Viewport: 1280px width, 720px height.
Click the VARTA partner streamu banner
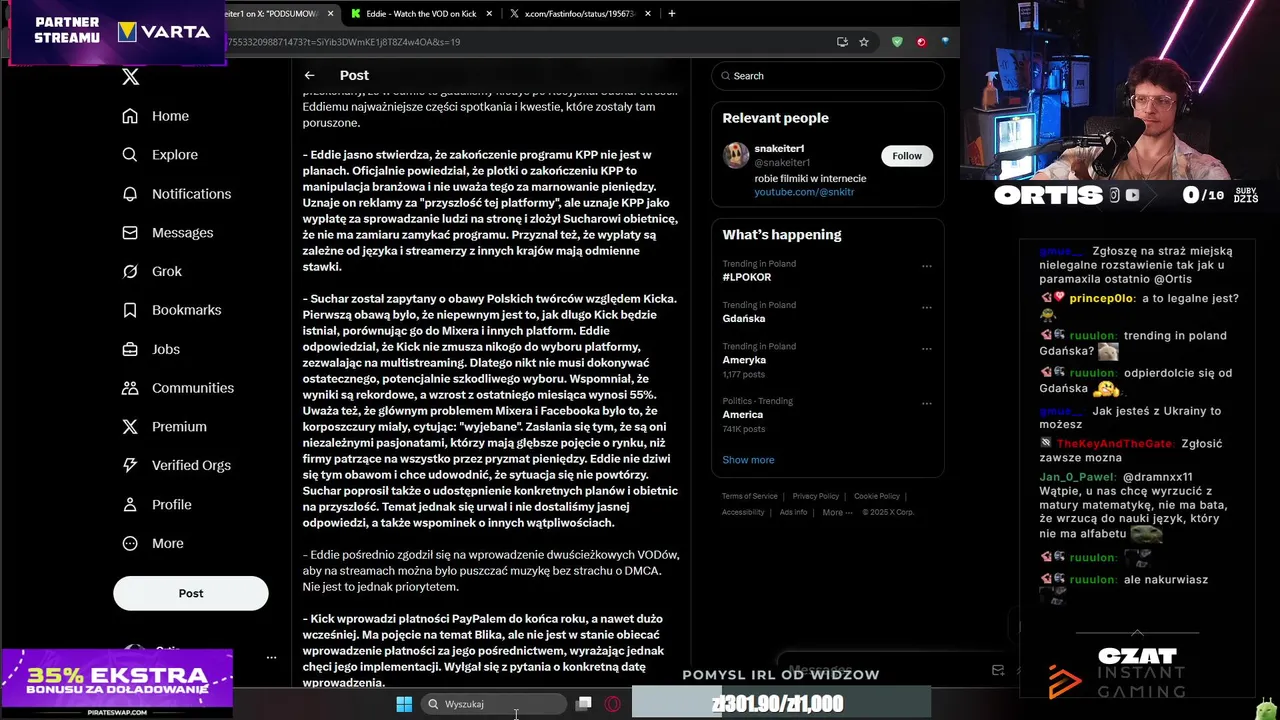pyautogui.click(x=118, y=32)
